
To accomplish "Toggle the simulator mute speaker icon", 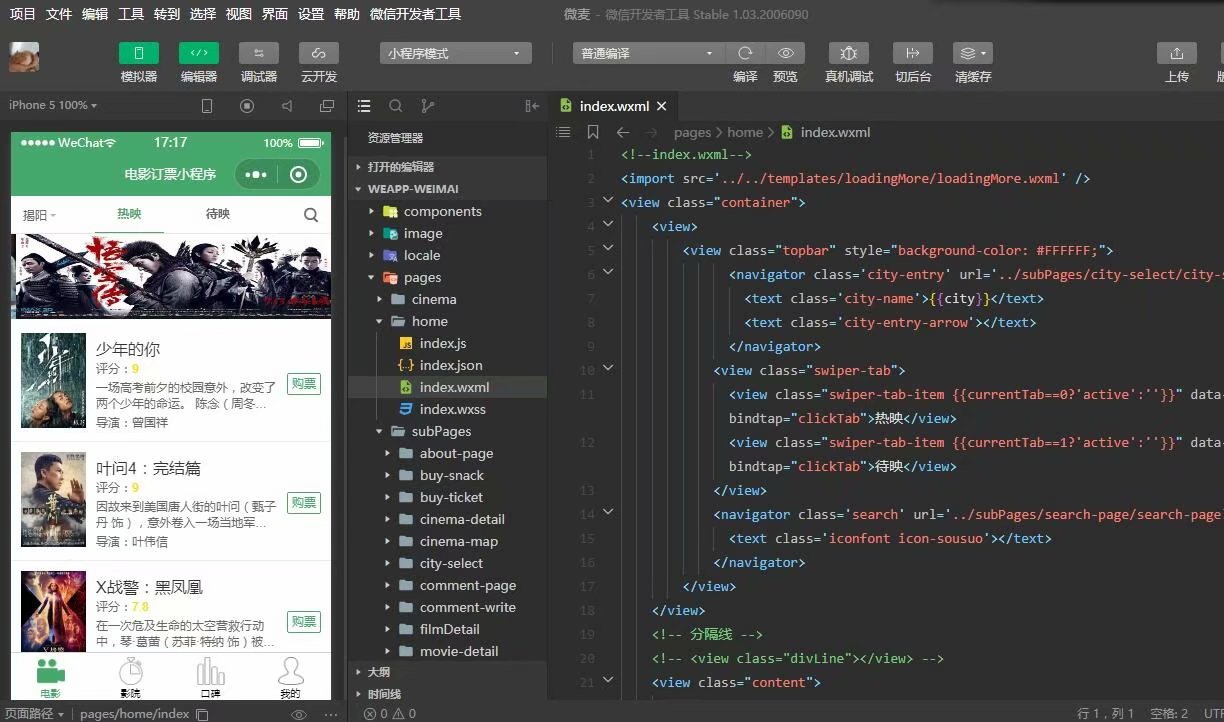I will coord(287,106).
